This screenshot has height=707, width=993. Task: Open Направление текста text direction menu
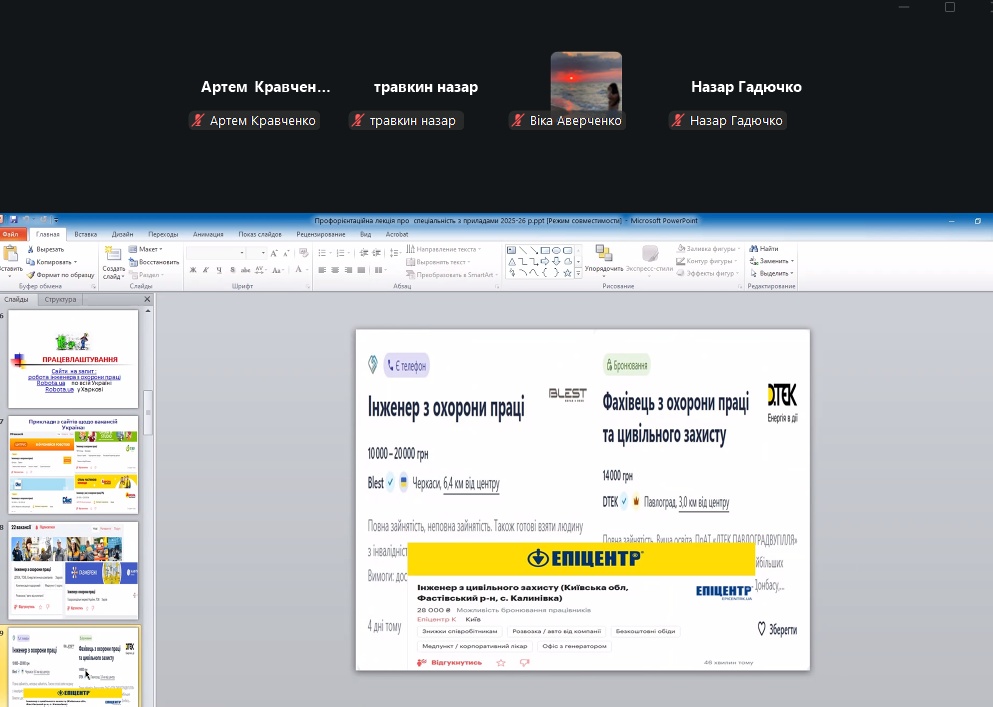443,249
